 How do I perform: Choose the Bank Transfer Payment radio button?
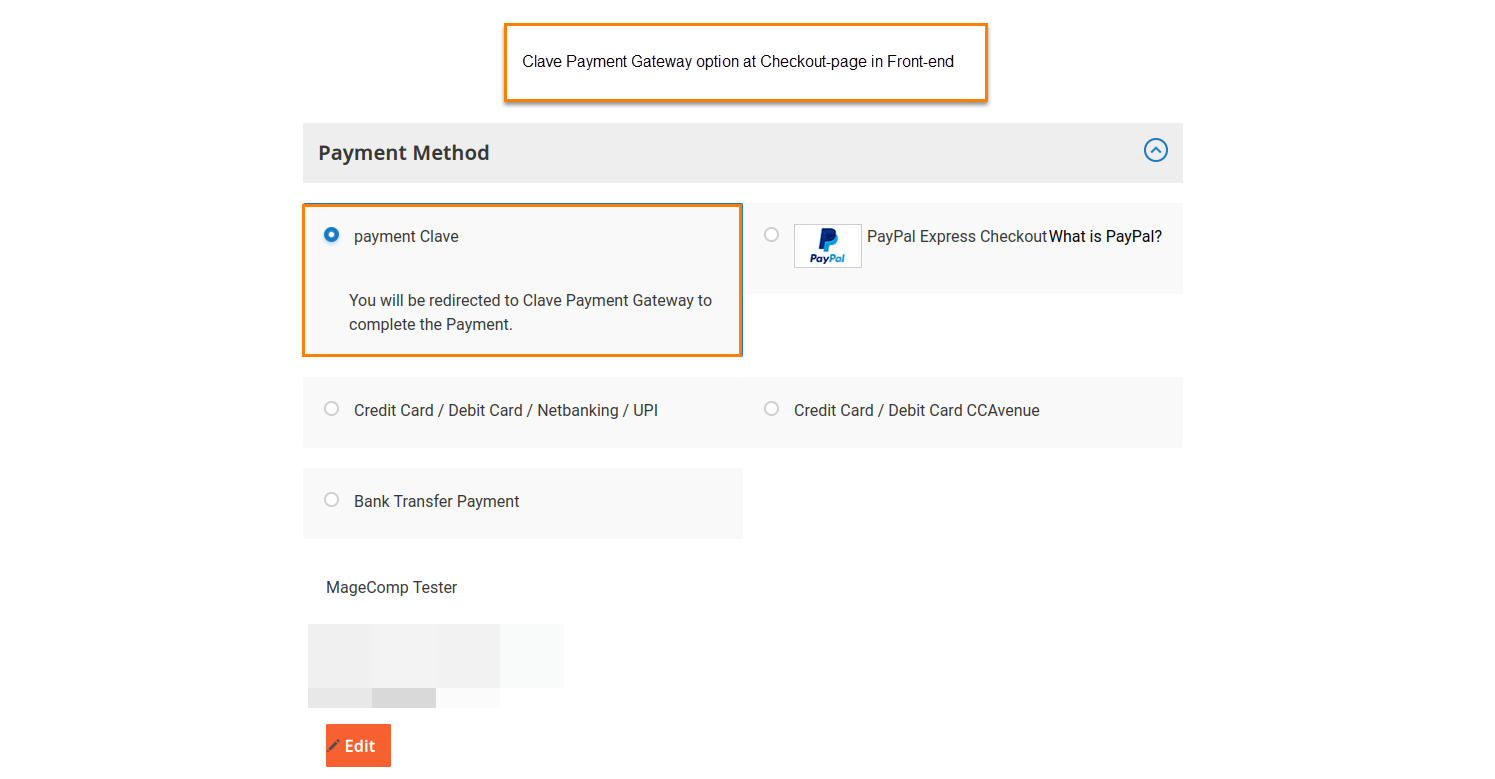[331, 500]
